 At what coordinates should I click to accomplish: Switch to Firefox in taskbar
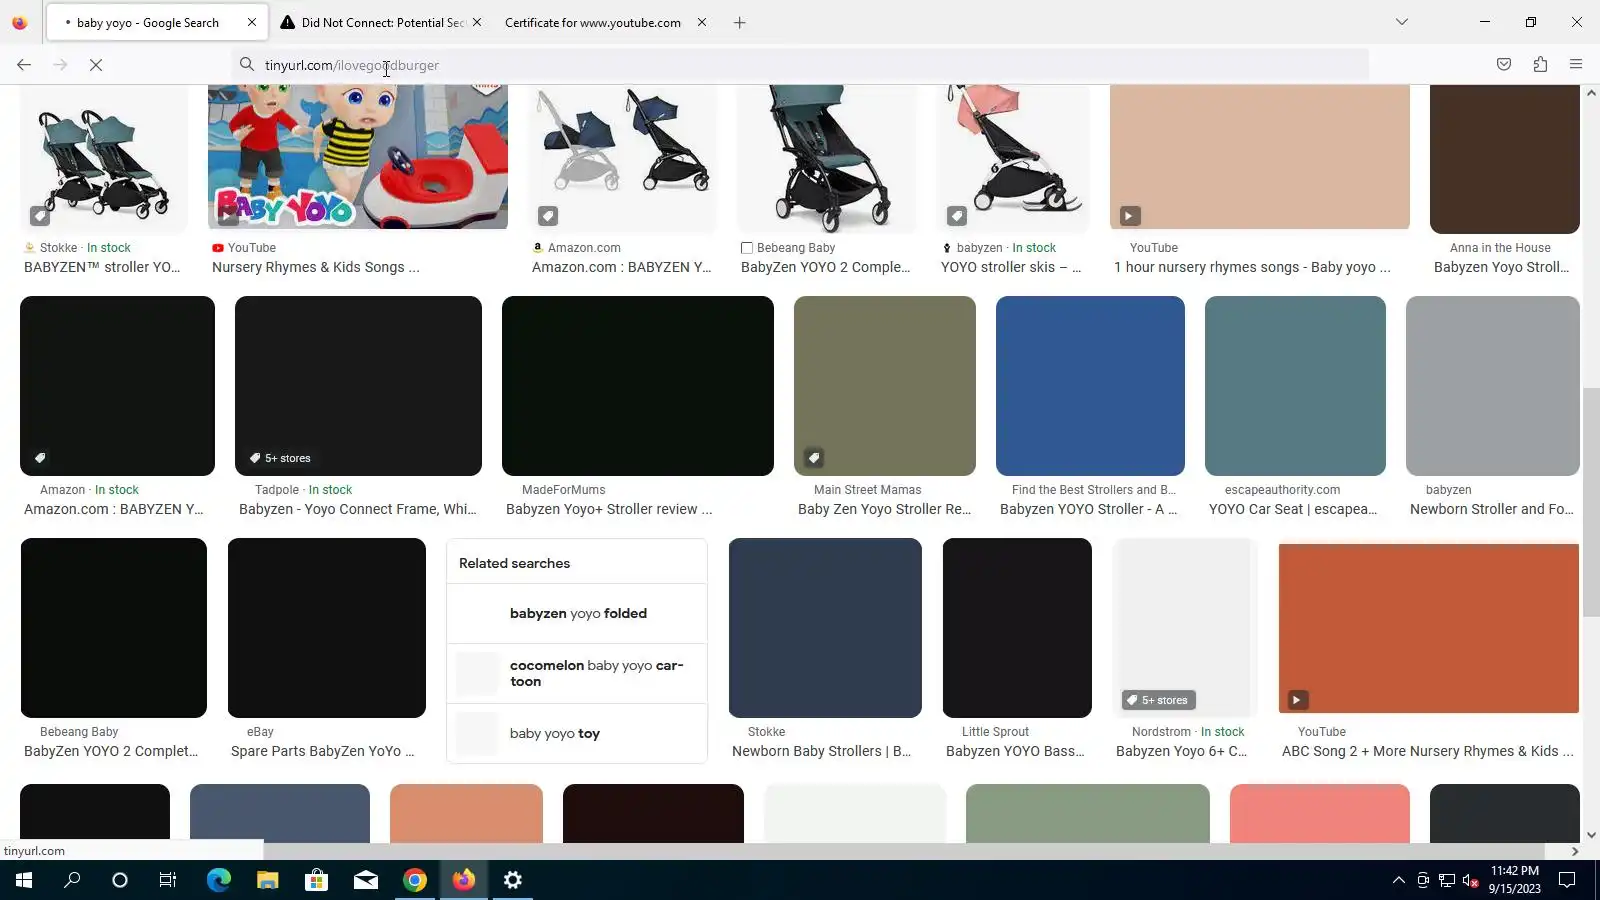click(x=463, y=880)
